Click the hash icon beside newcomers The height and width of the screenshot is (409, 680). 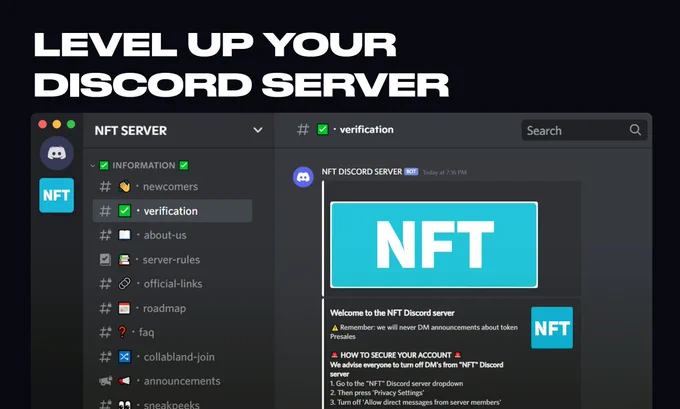[105, 187]
